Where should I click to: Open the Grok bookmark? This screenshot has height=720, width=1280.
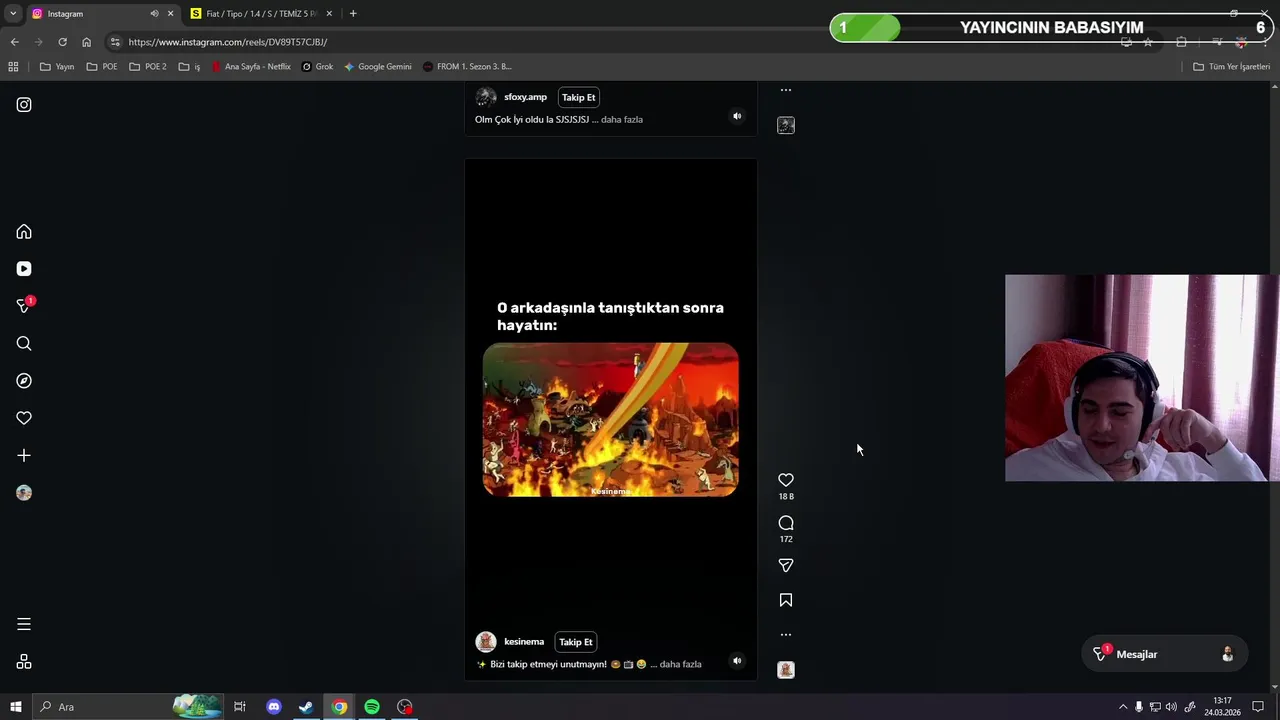(x=317, y=67)
